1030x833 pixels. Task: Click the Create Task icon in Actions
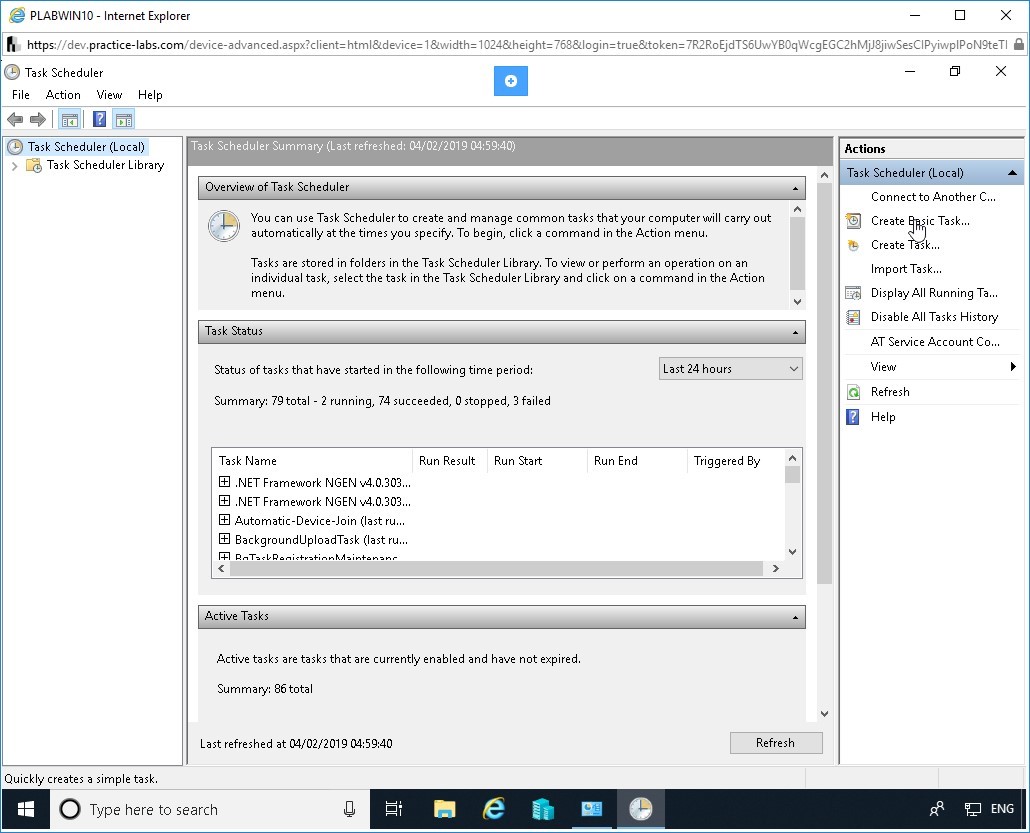853,245
